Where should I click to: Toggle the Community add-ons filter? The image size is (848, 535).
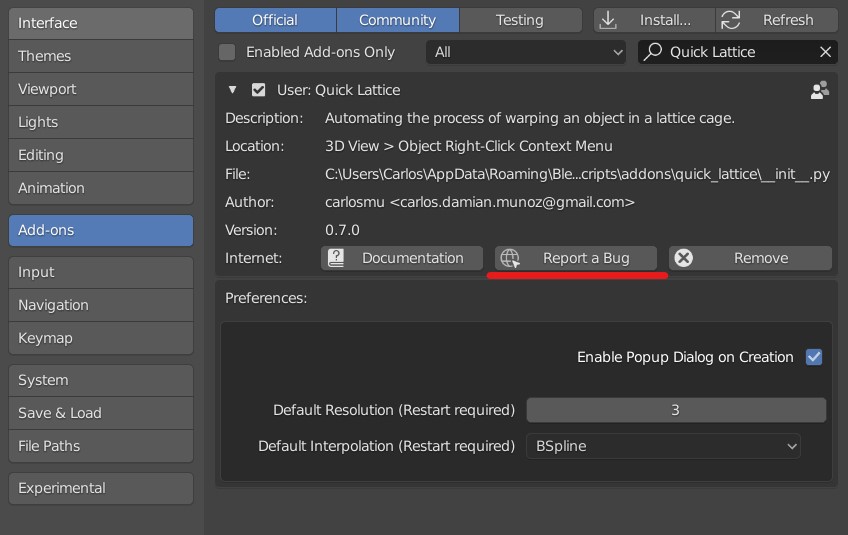tap(398, 20)
